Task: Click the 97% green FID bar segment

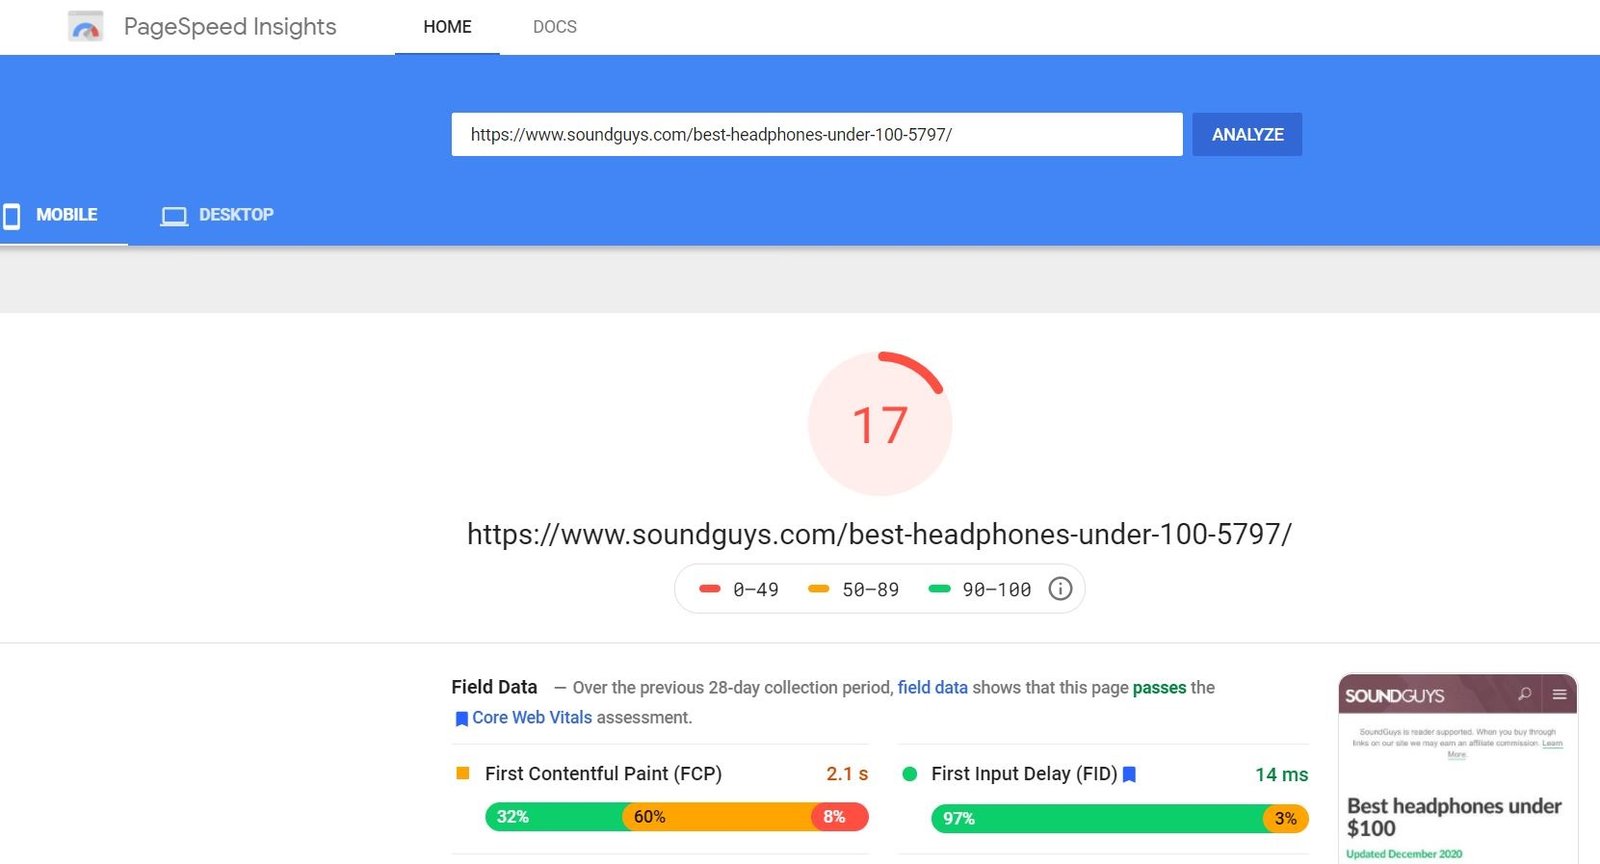Action: pos(1099,818)
